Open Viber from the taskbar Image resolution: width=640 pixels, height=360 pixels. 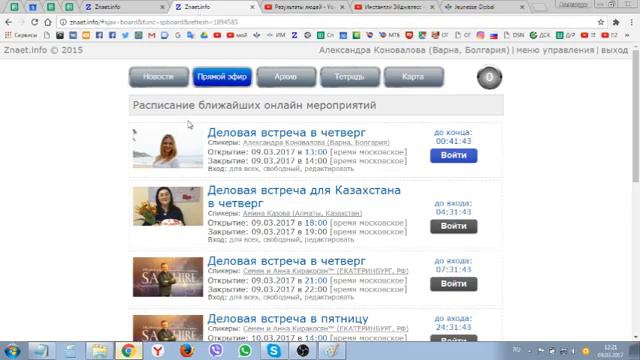(x=216, y=351)
